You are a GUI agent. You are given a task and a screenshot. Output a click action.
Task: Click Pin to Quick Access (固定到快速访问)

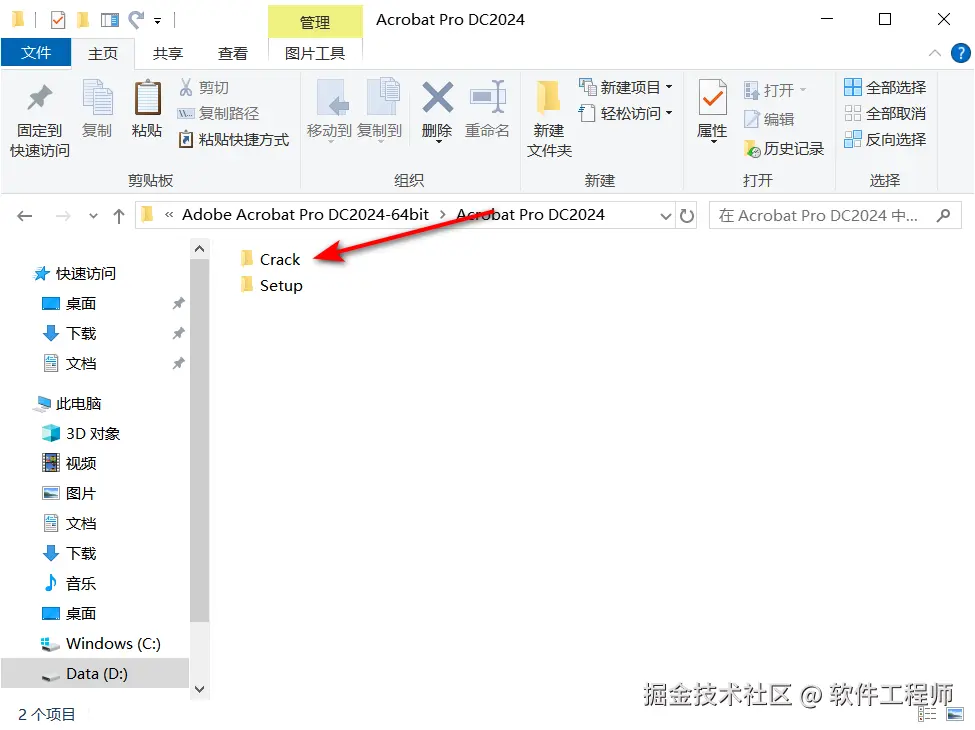(x=40, y=121)
